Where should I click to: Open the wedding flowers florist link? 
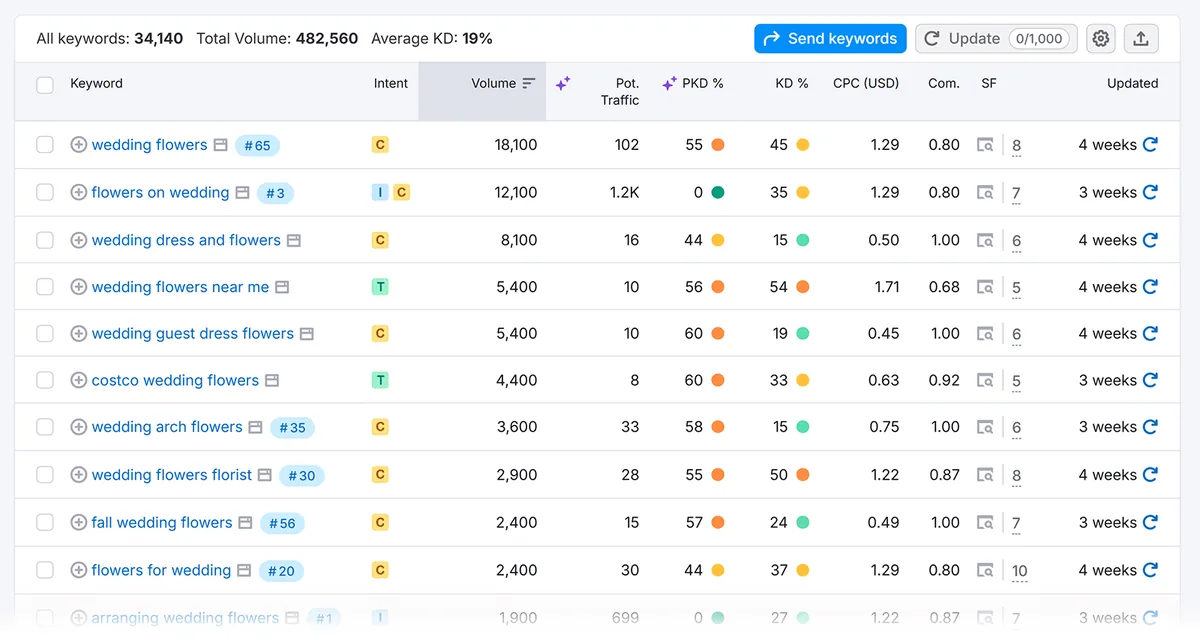[x=172, y=475]
